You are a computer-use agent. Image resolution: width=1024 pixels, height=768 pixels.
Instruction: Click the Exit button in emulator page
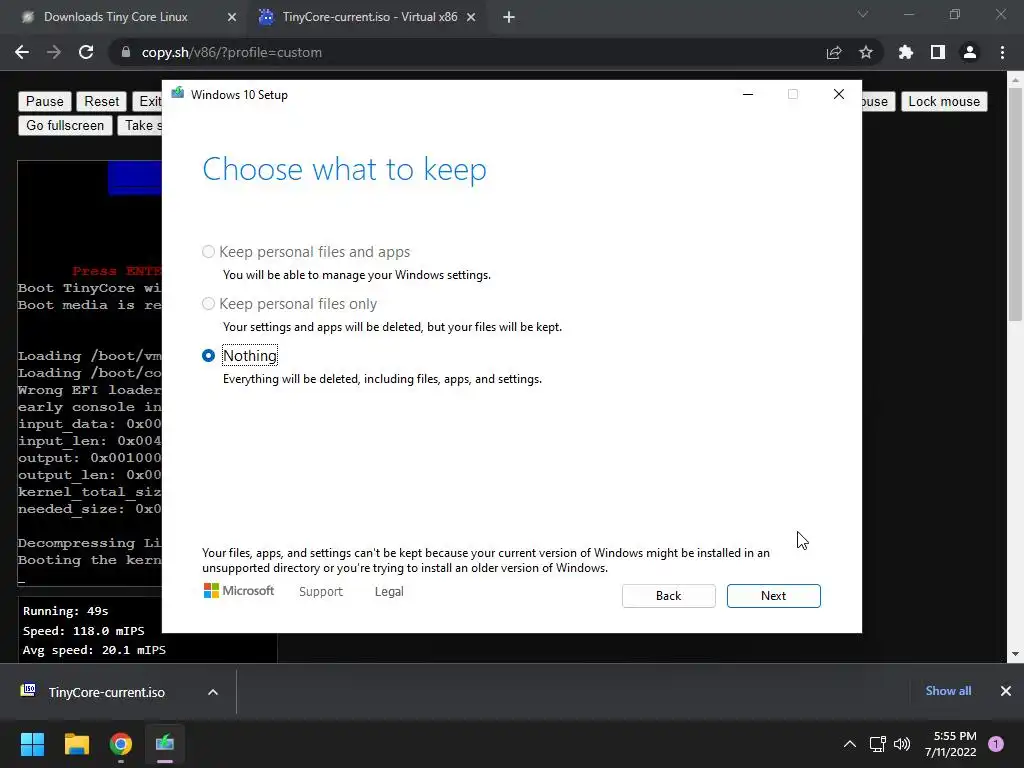[148, 101]
